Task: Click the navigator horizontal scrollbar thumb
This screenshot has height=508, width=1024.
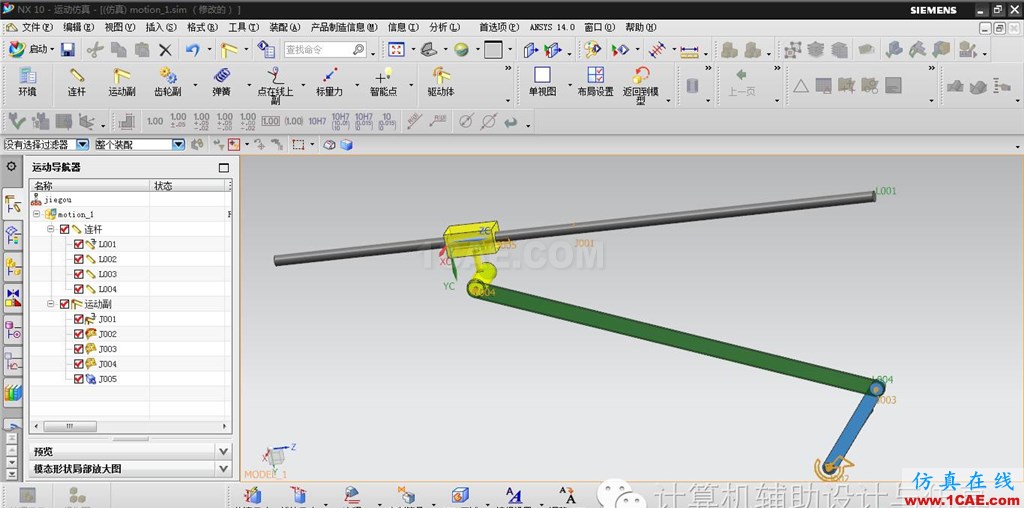Action: (69, 426)
